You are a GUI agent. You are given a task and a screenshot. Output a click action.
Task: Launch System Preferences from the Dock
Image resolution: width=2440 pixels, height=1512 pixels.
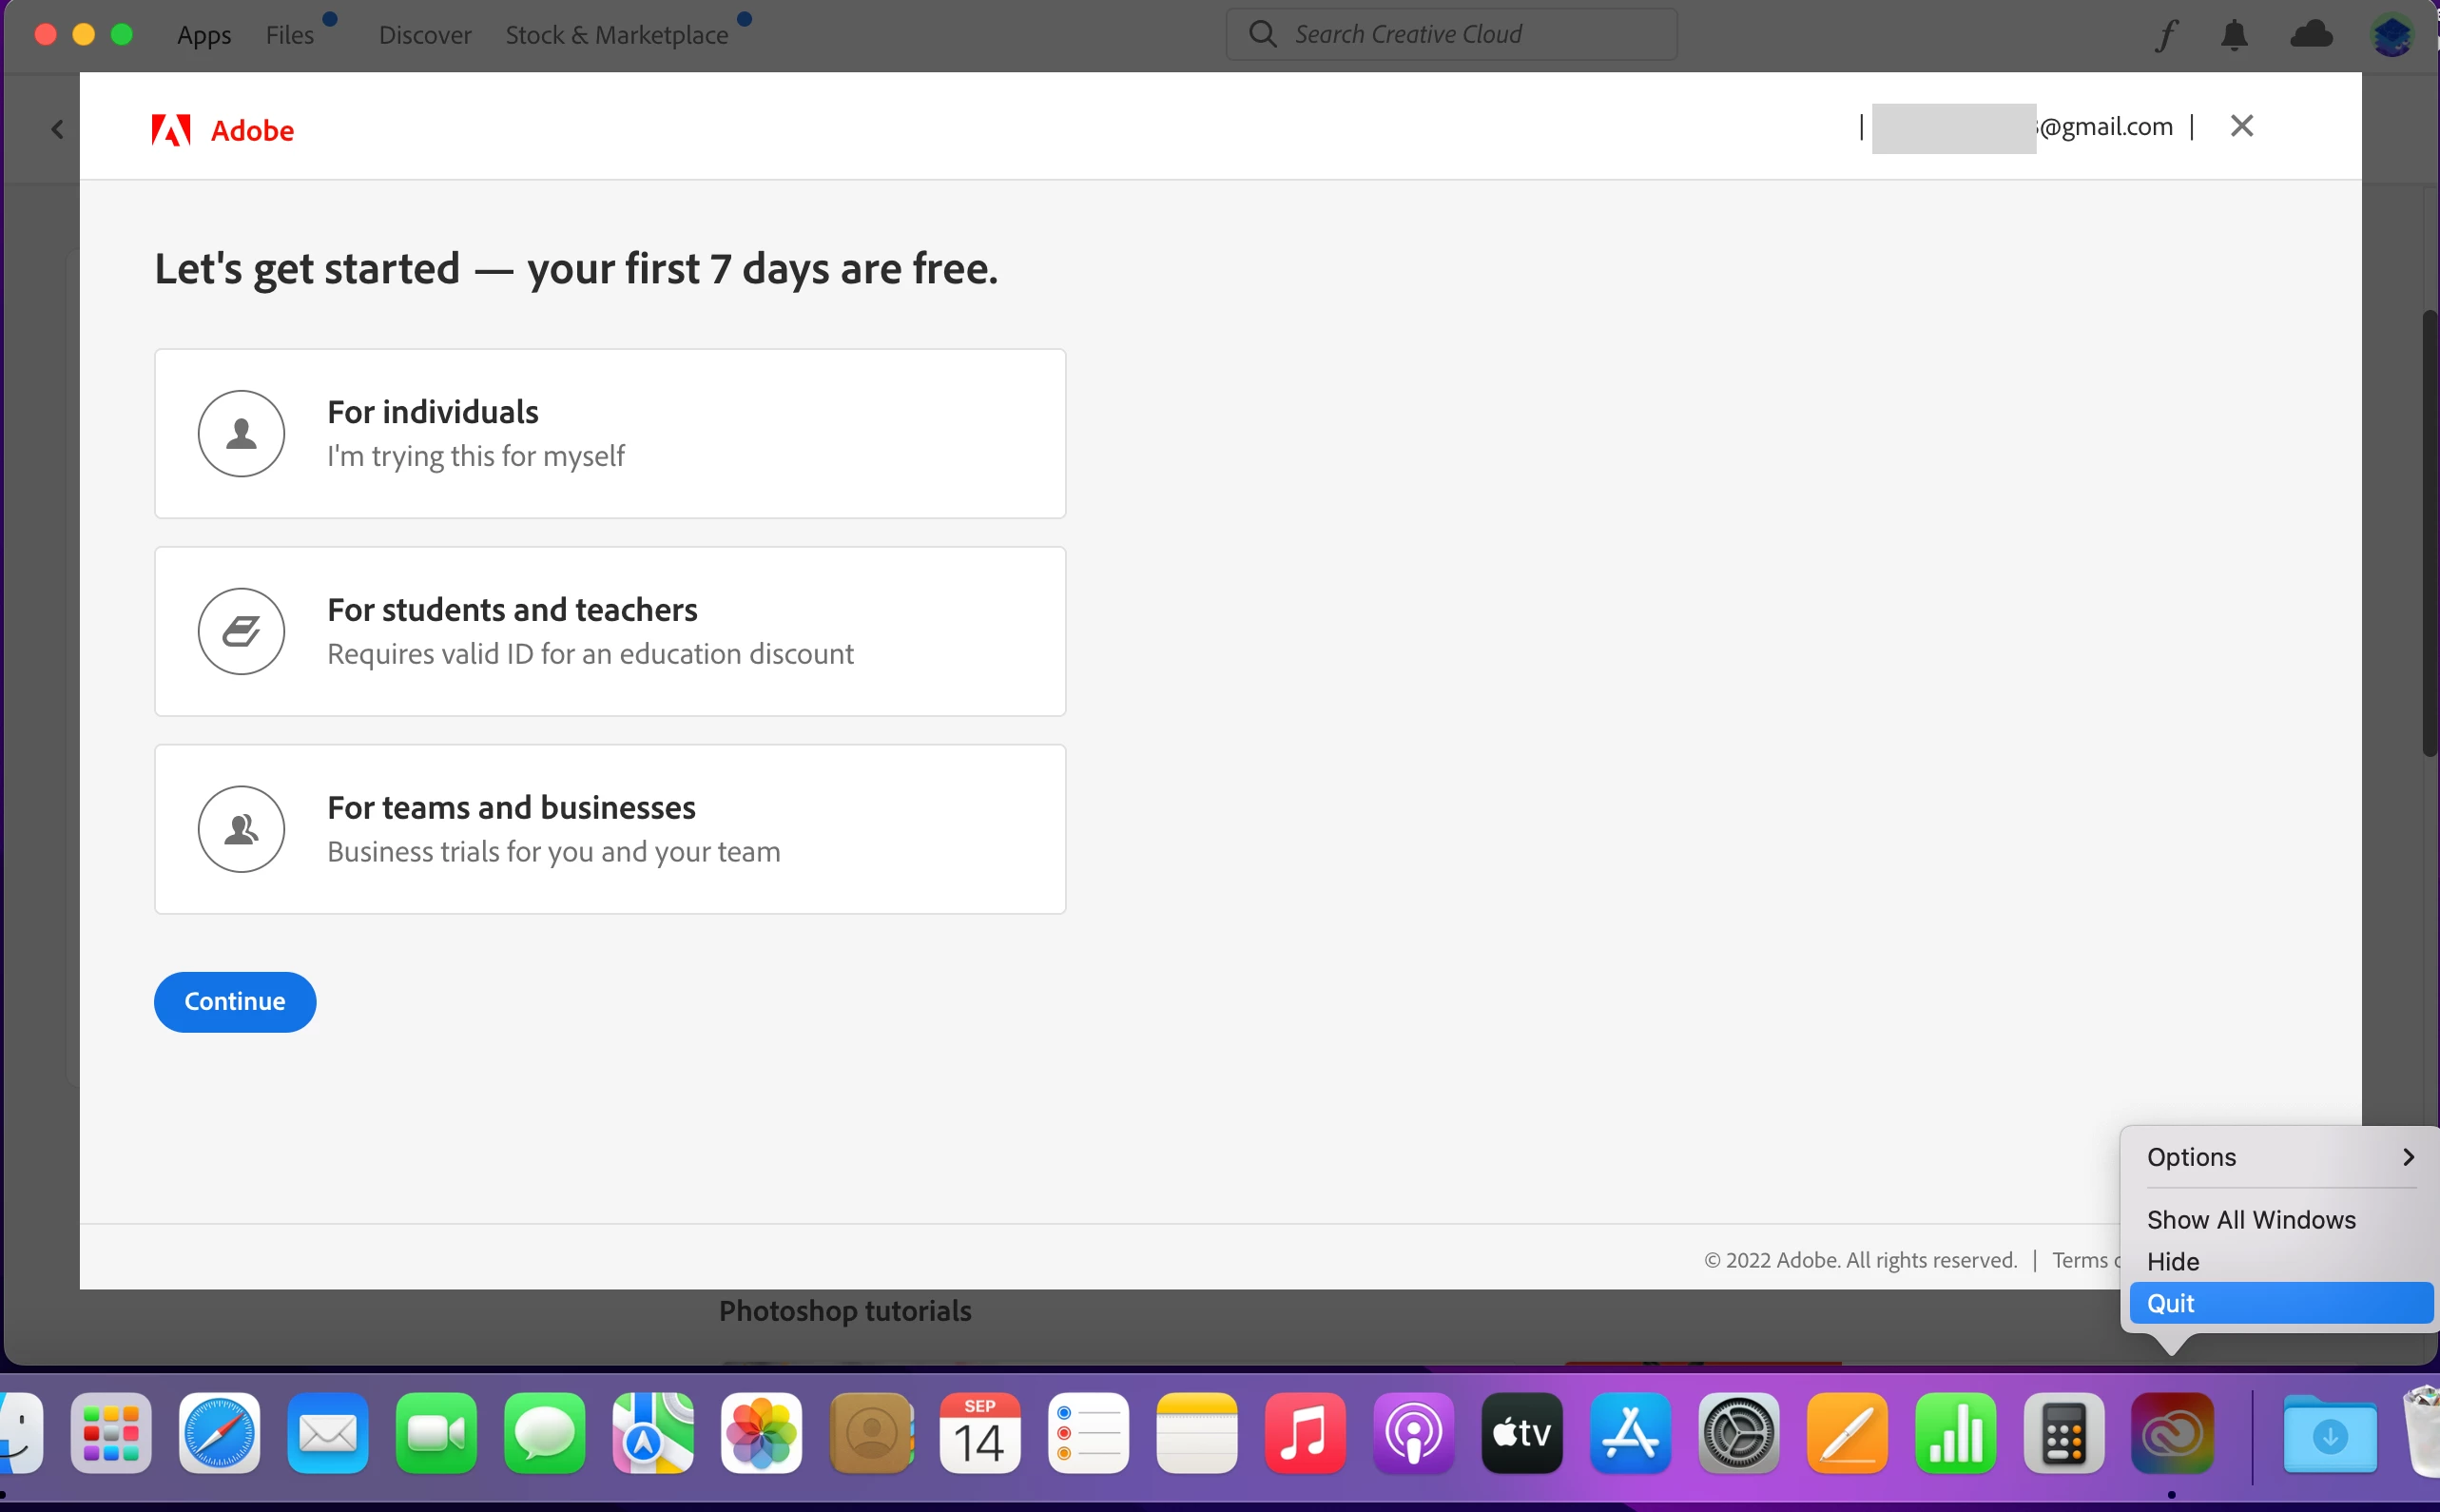(x=1738, y=1433)
